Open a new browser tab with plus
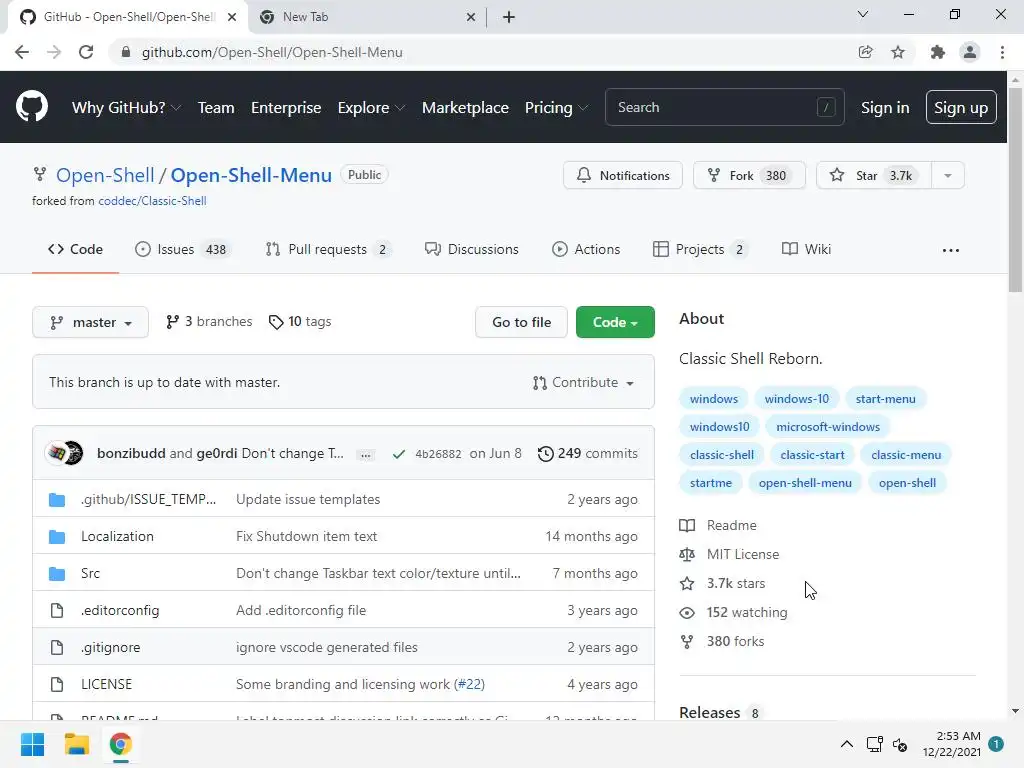 pos(509,17)
